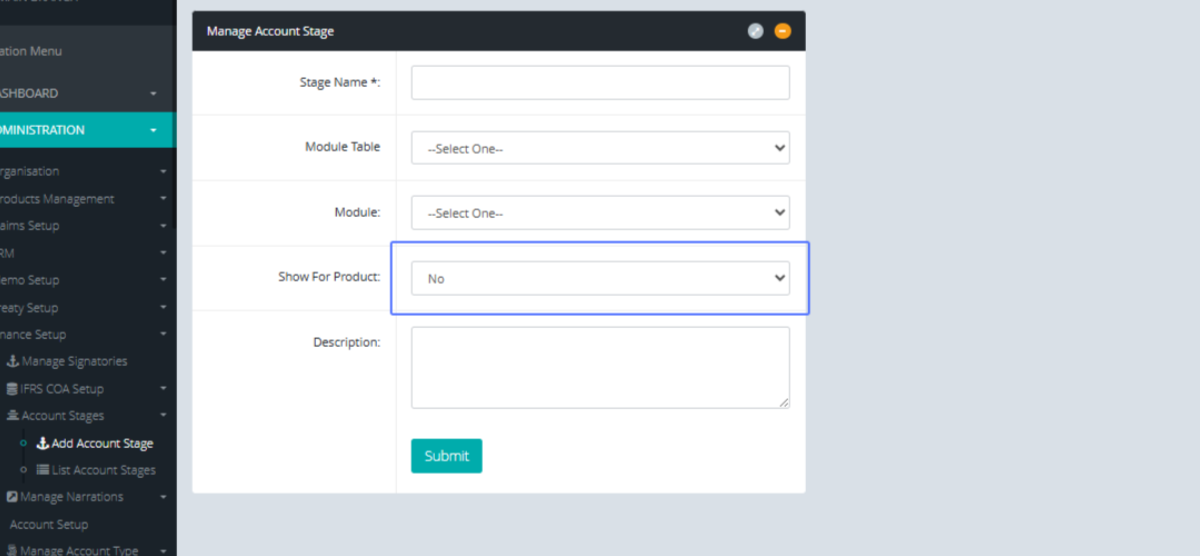
Task: Expand the Products Management submenu arrow
Action: point(163,199)
